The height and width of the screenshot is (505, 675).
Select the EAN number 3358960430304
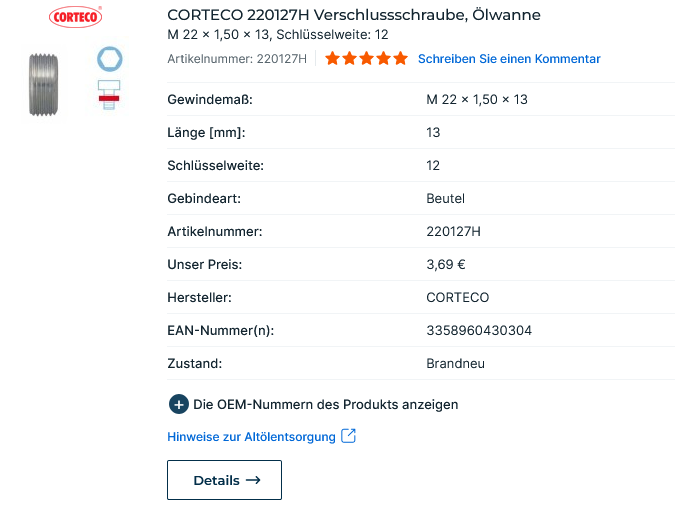[479, 330]
